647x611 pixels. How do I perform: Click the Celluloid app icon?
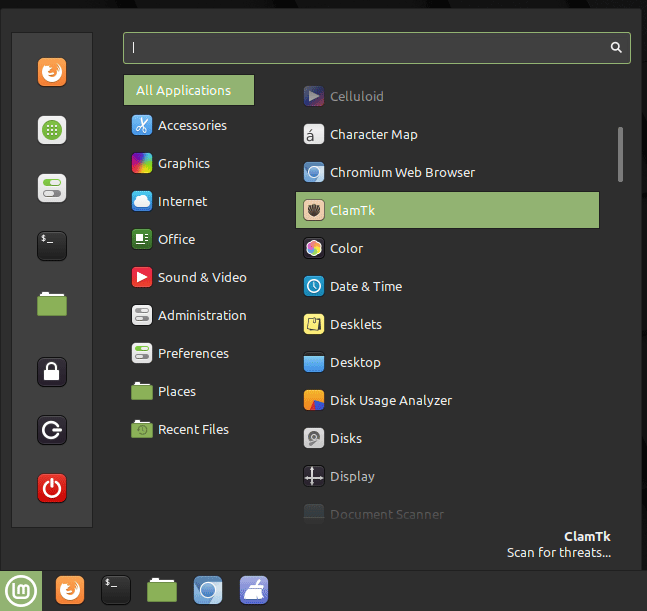314,96
